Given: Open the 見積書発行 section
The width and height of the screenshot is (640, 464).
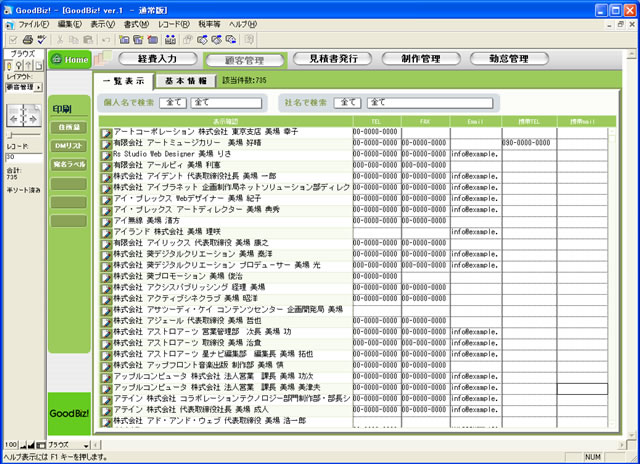Looking at the screenshot, I should point(333,59).
